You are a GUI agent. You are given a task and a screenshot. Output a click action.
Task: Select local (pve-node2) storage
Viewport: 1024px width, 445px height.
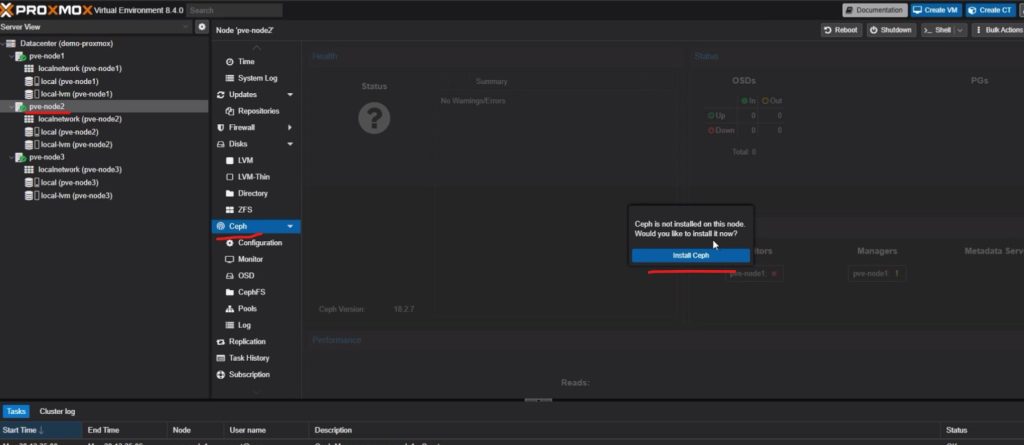point(69,132)
